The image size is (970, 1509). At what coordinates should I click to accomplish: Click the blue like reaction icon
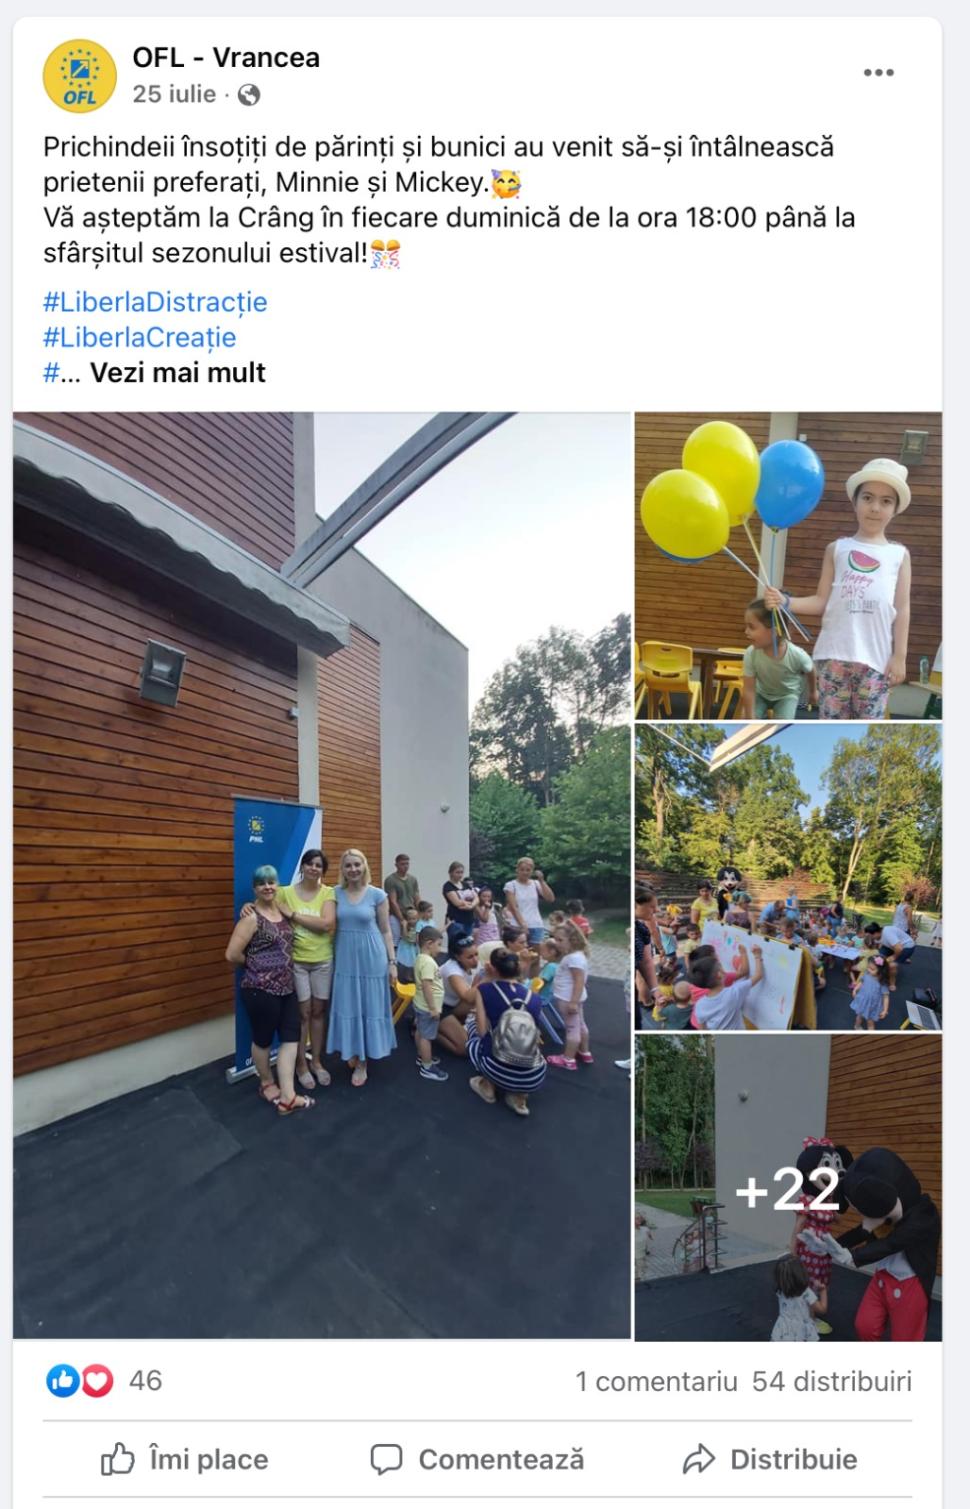click(62, 1382)
